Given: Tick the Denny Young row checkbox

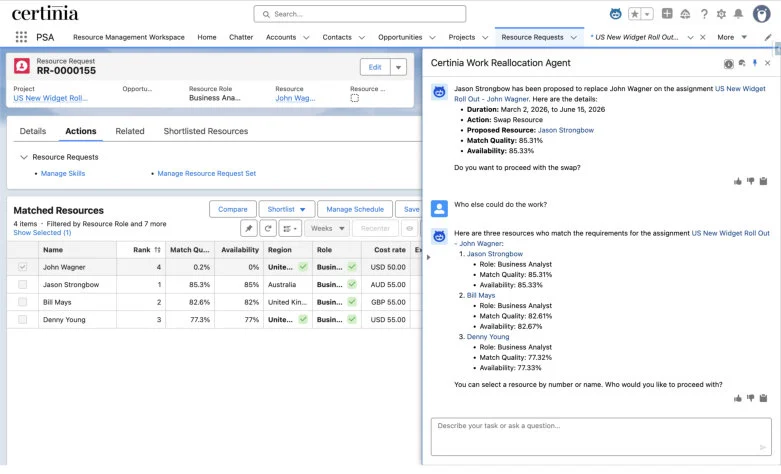Looking at the screenshot, I should (x=23, y=320).
